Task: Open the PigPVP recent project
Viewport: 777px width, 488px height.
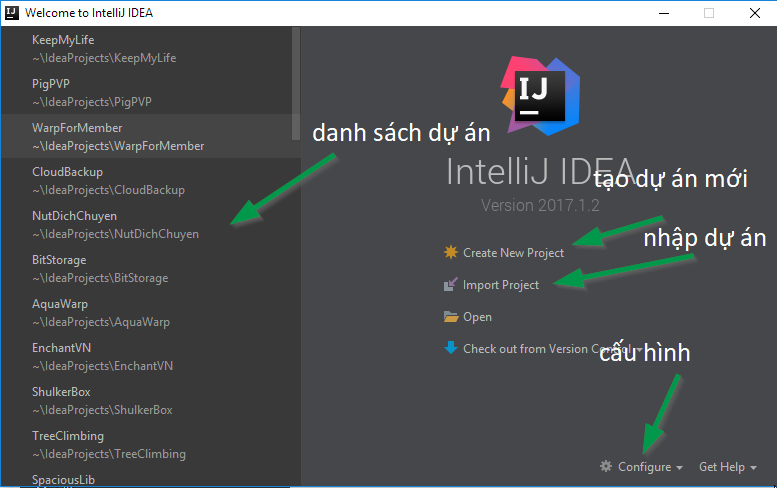Action: (x=151, y=92)
